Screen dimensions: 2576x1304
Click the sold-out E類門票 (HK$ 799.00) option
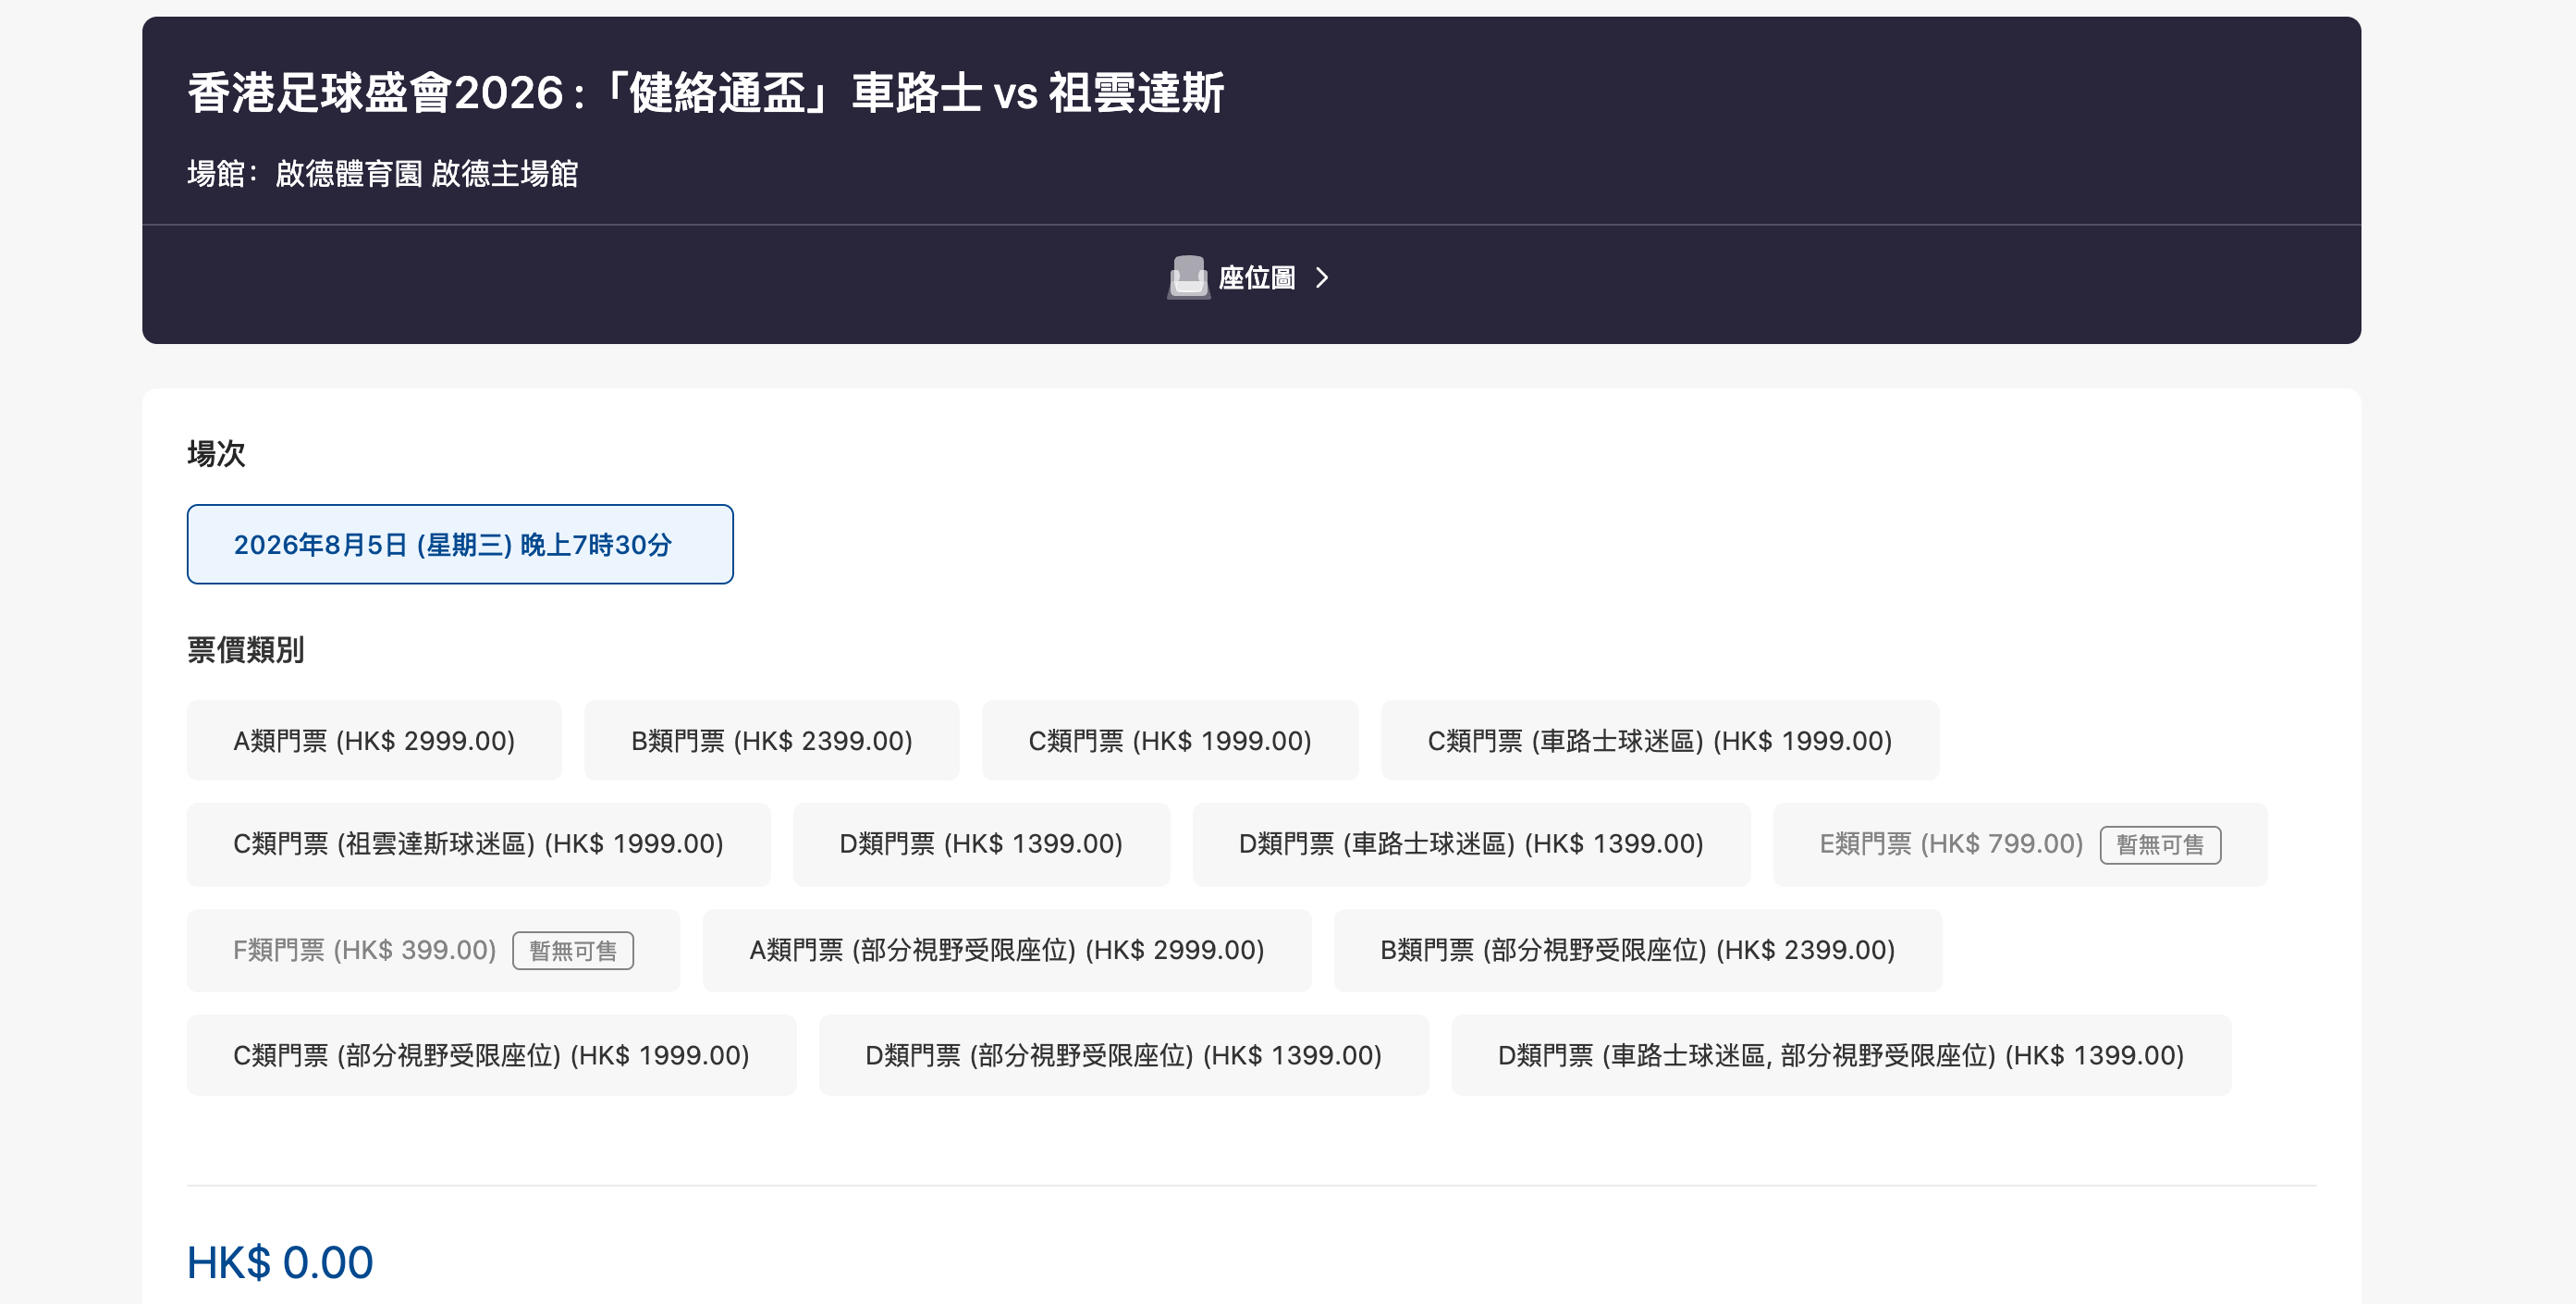[x=2020, y=844]
